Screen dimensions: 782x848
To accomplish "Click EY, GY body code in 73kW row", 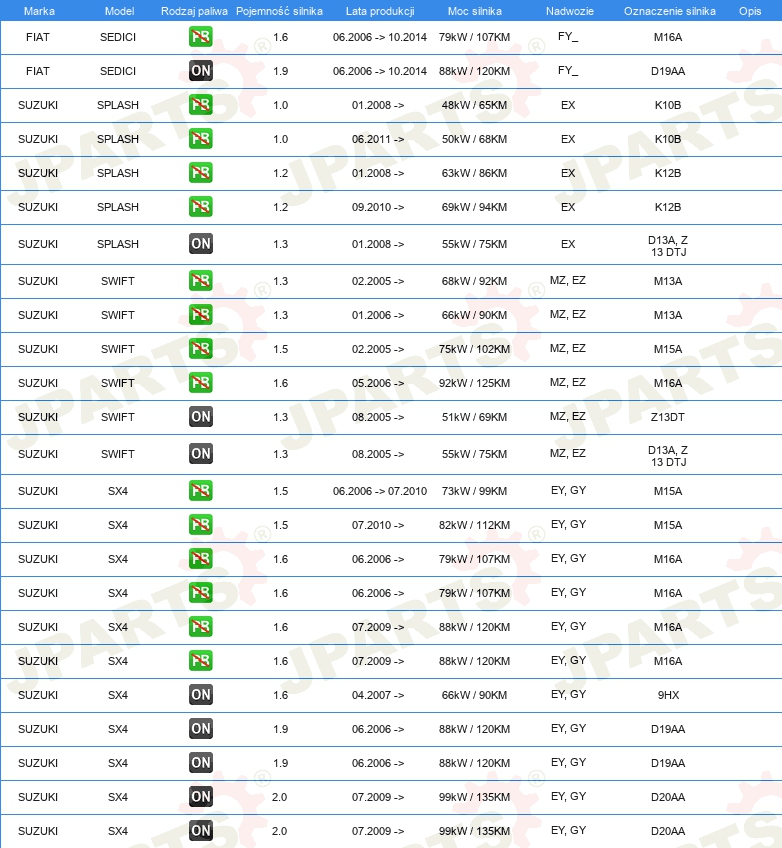I will pos(568,491).
